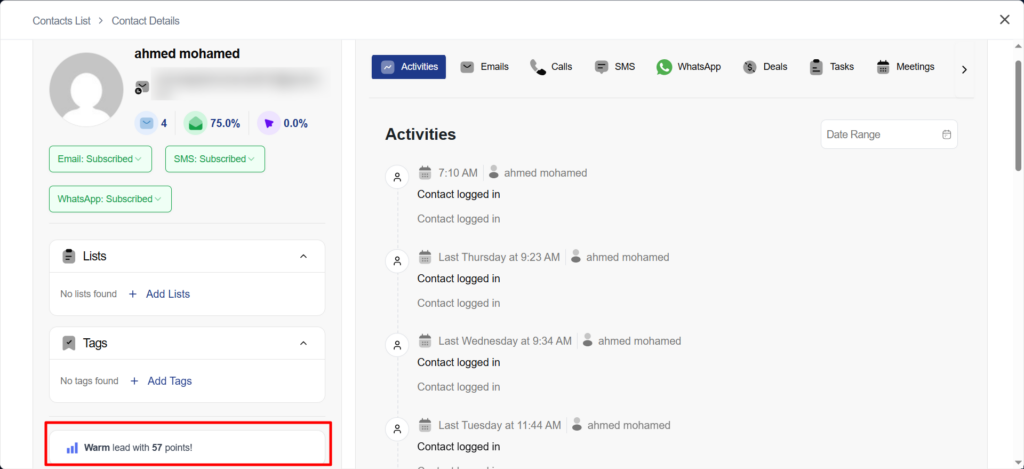Image resolution: width=1024 pixels, height=469 pixels.
Task: Click the Warm lead score bar chart icon
Action: [72, 447]
